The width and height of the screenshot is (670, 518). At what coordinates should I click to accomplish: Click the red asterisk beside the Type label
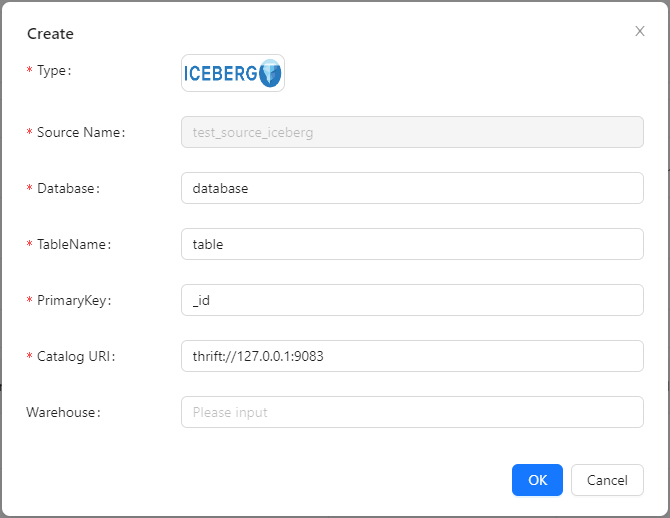29,72
